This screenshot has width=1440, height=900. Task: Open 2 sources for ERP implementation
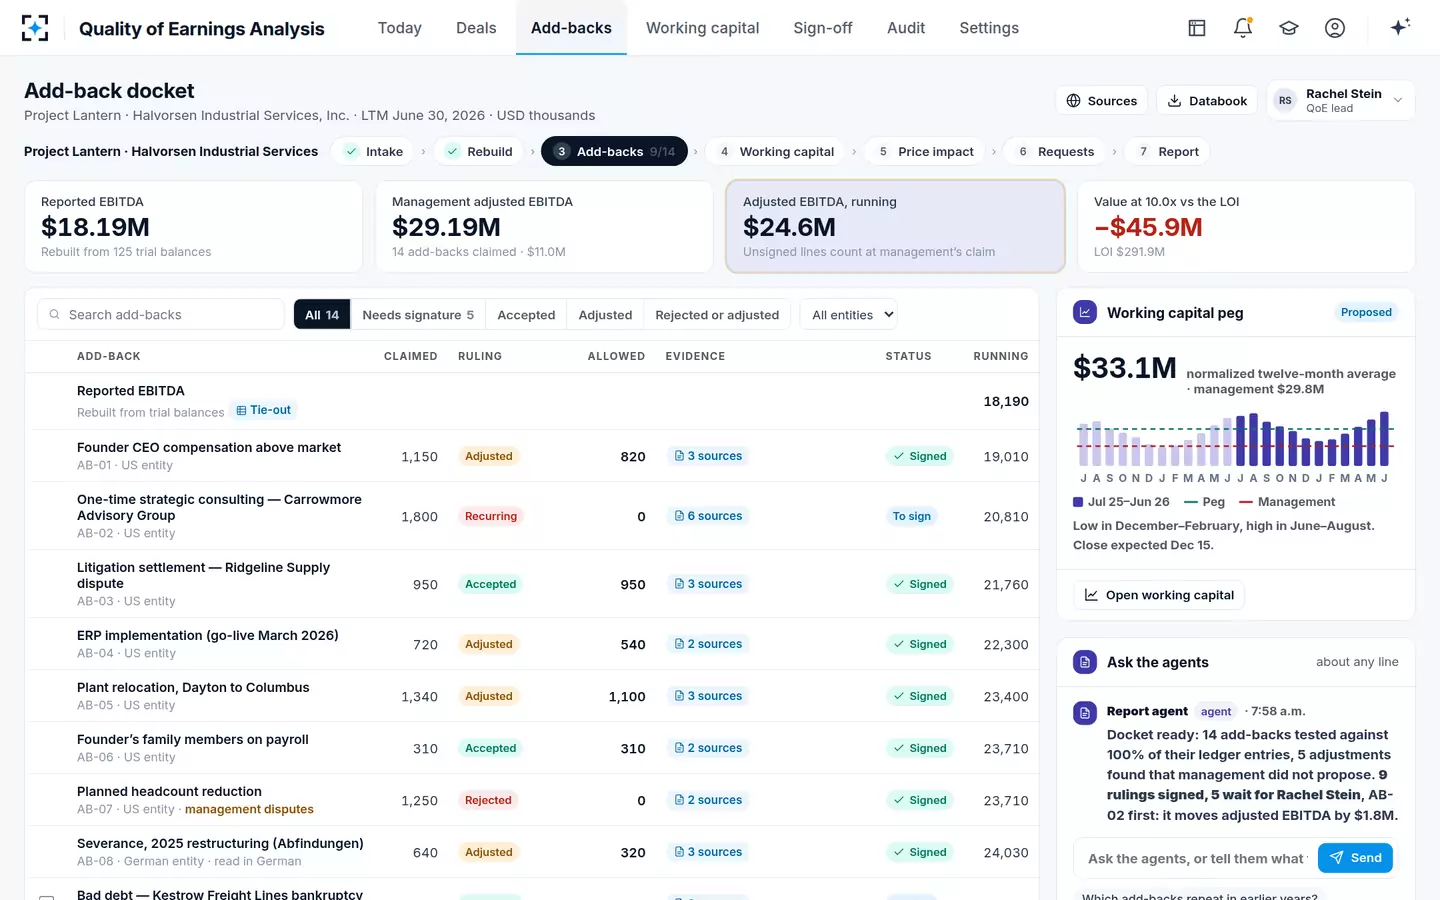pos(709,644)
